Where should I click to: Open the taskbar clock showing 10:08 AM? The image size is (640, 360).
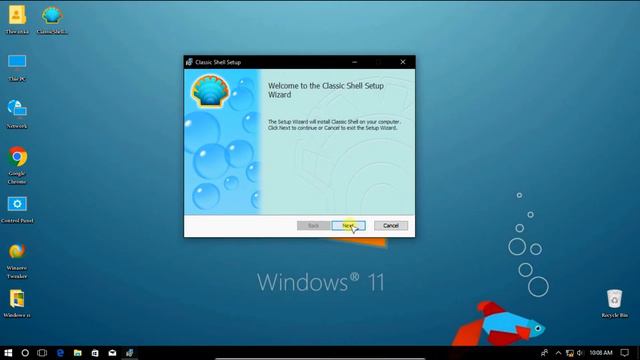[601, 353]
